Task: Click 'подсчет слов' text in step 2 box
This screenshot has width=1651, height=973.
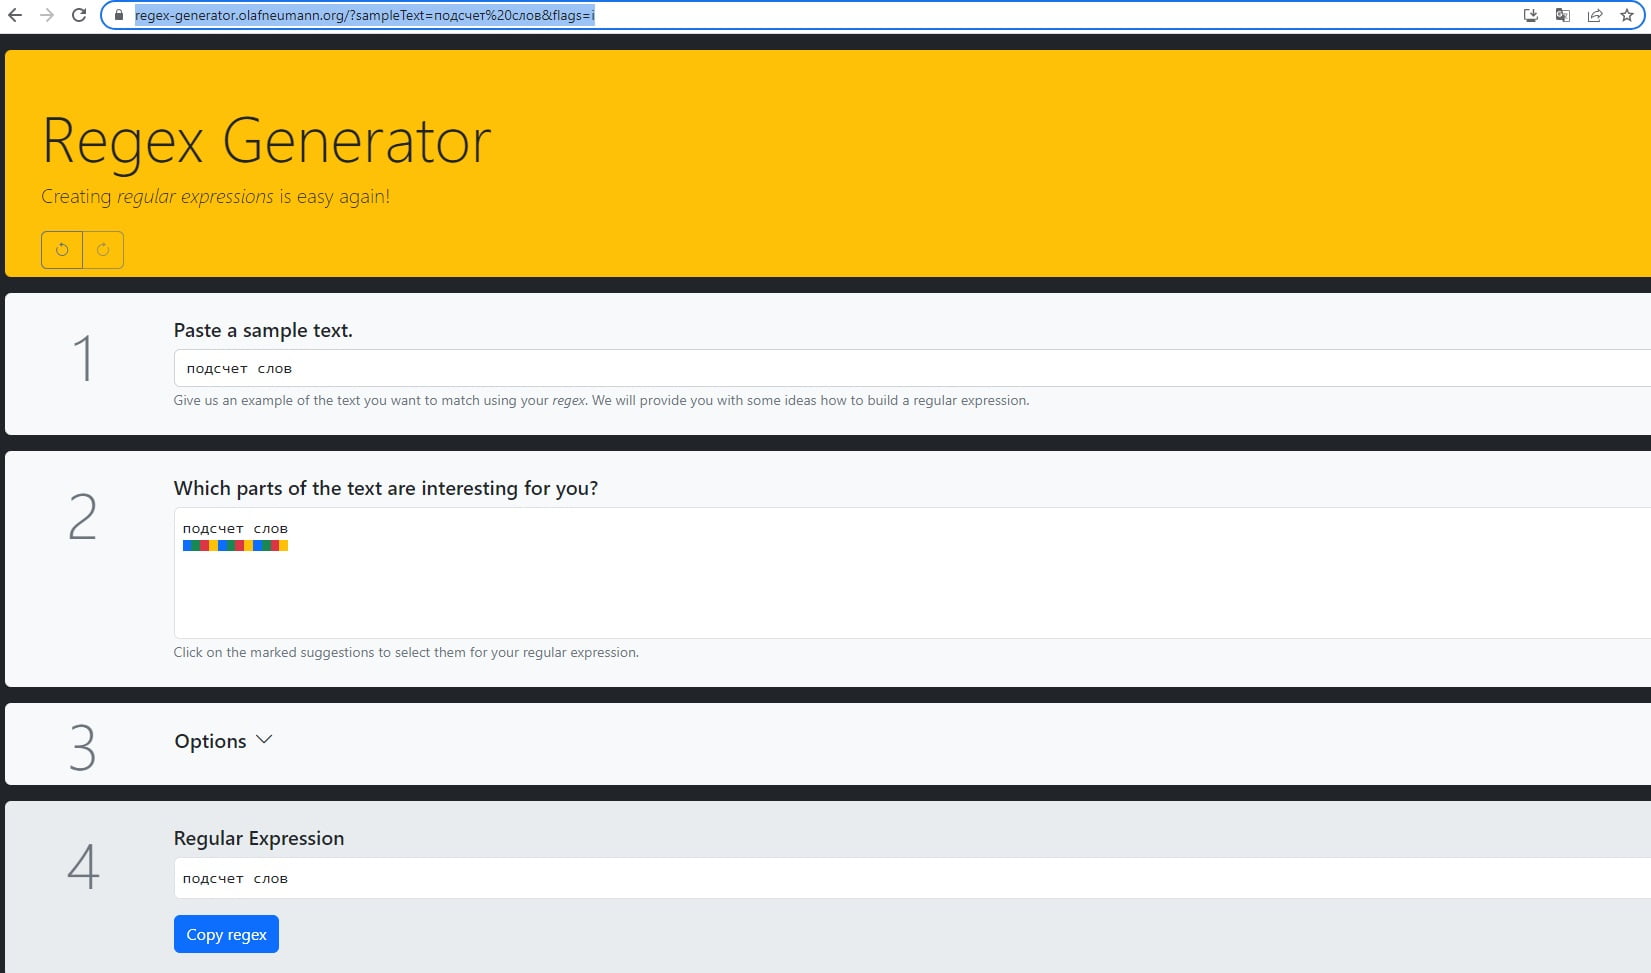Action: pyautogui.click(x=235, y=528)
